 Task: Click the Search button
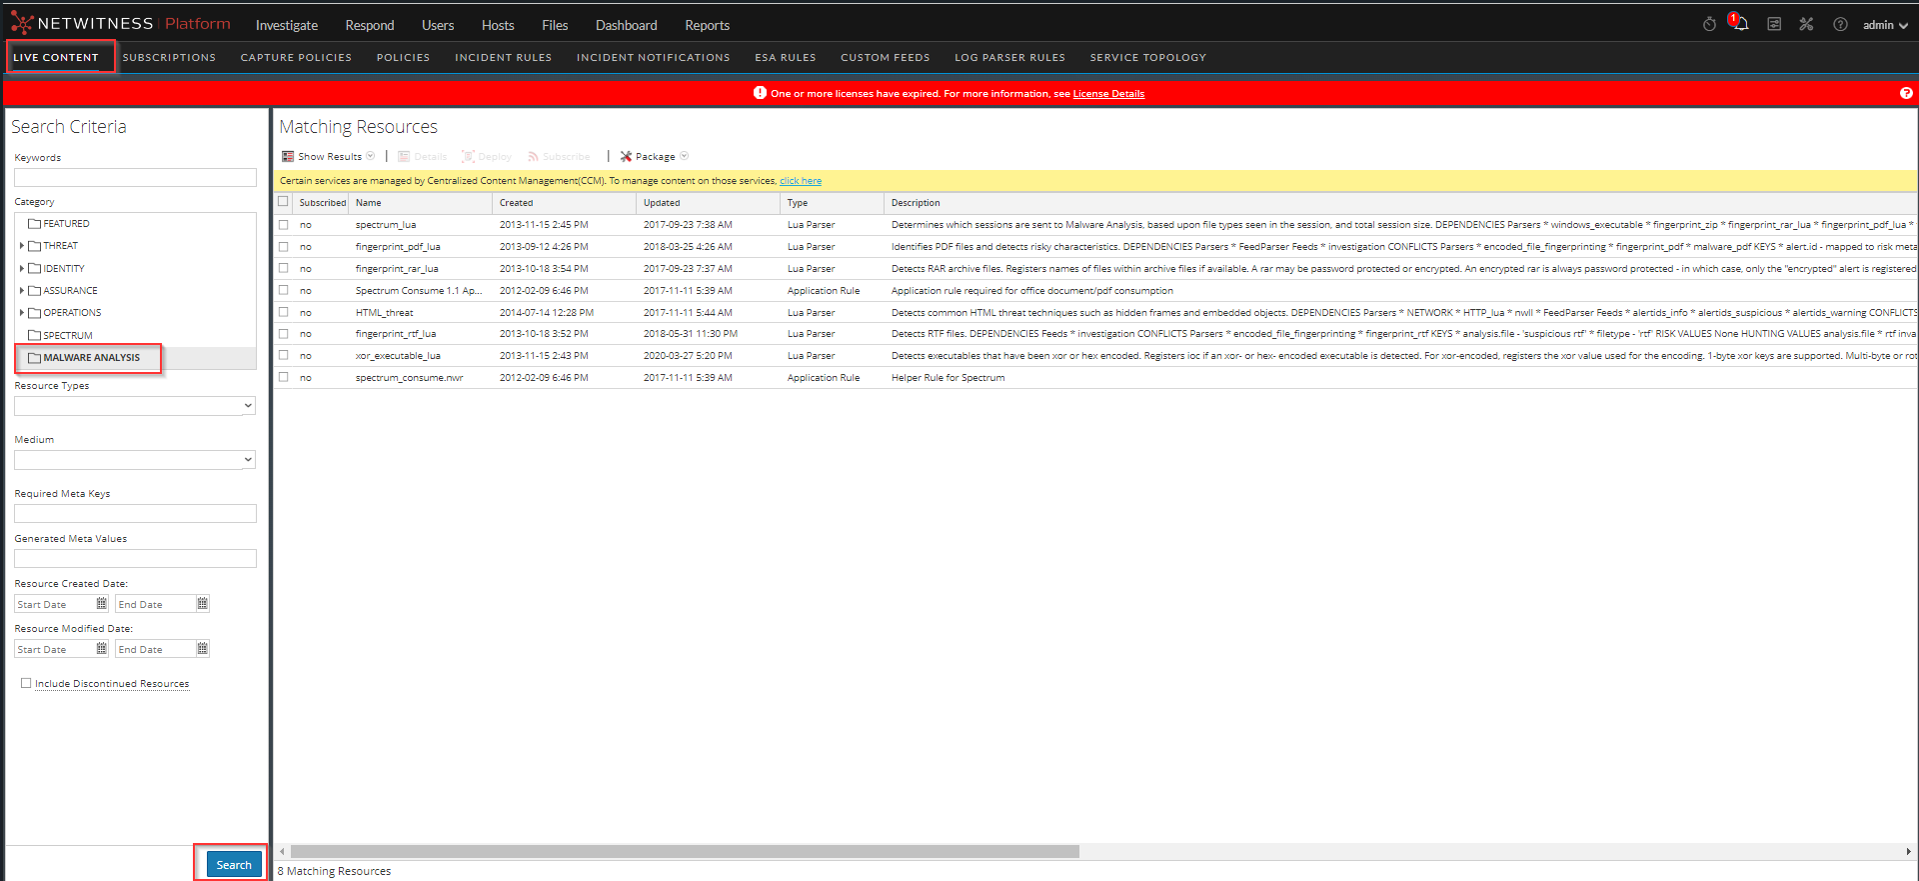[234, 864]
